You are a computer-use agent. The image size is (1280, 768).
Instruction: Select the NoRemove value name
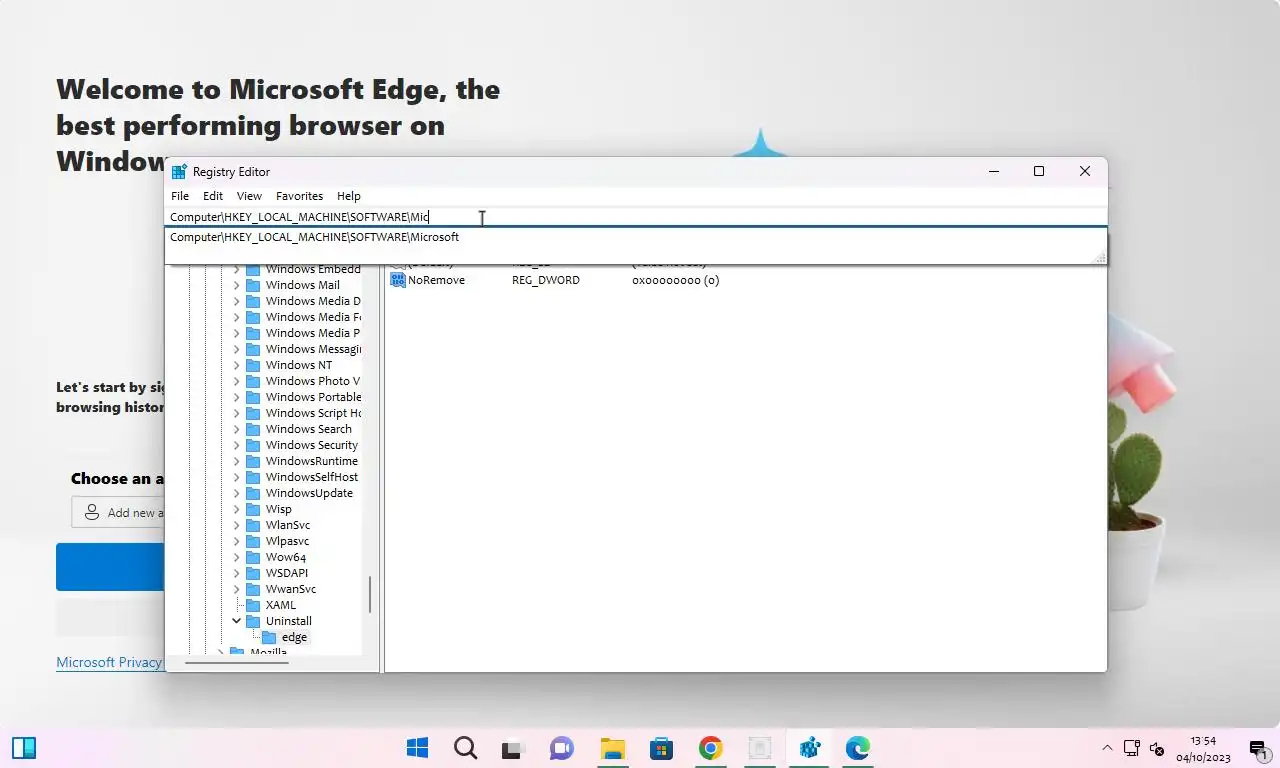[x=436, y=280]
